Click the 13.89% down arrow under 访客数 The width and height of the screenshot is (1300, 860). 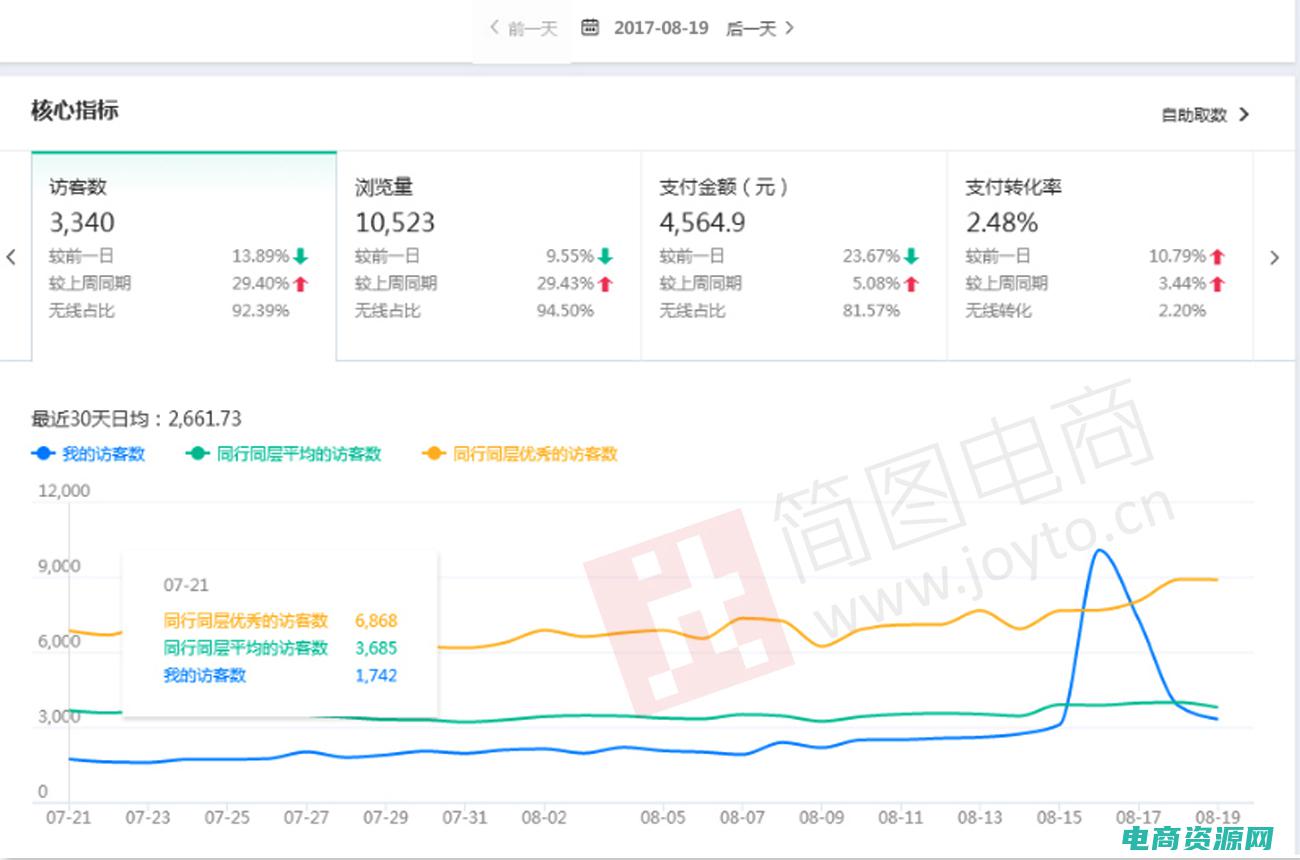tap(301, 257)
